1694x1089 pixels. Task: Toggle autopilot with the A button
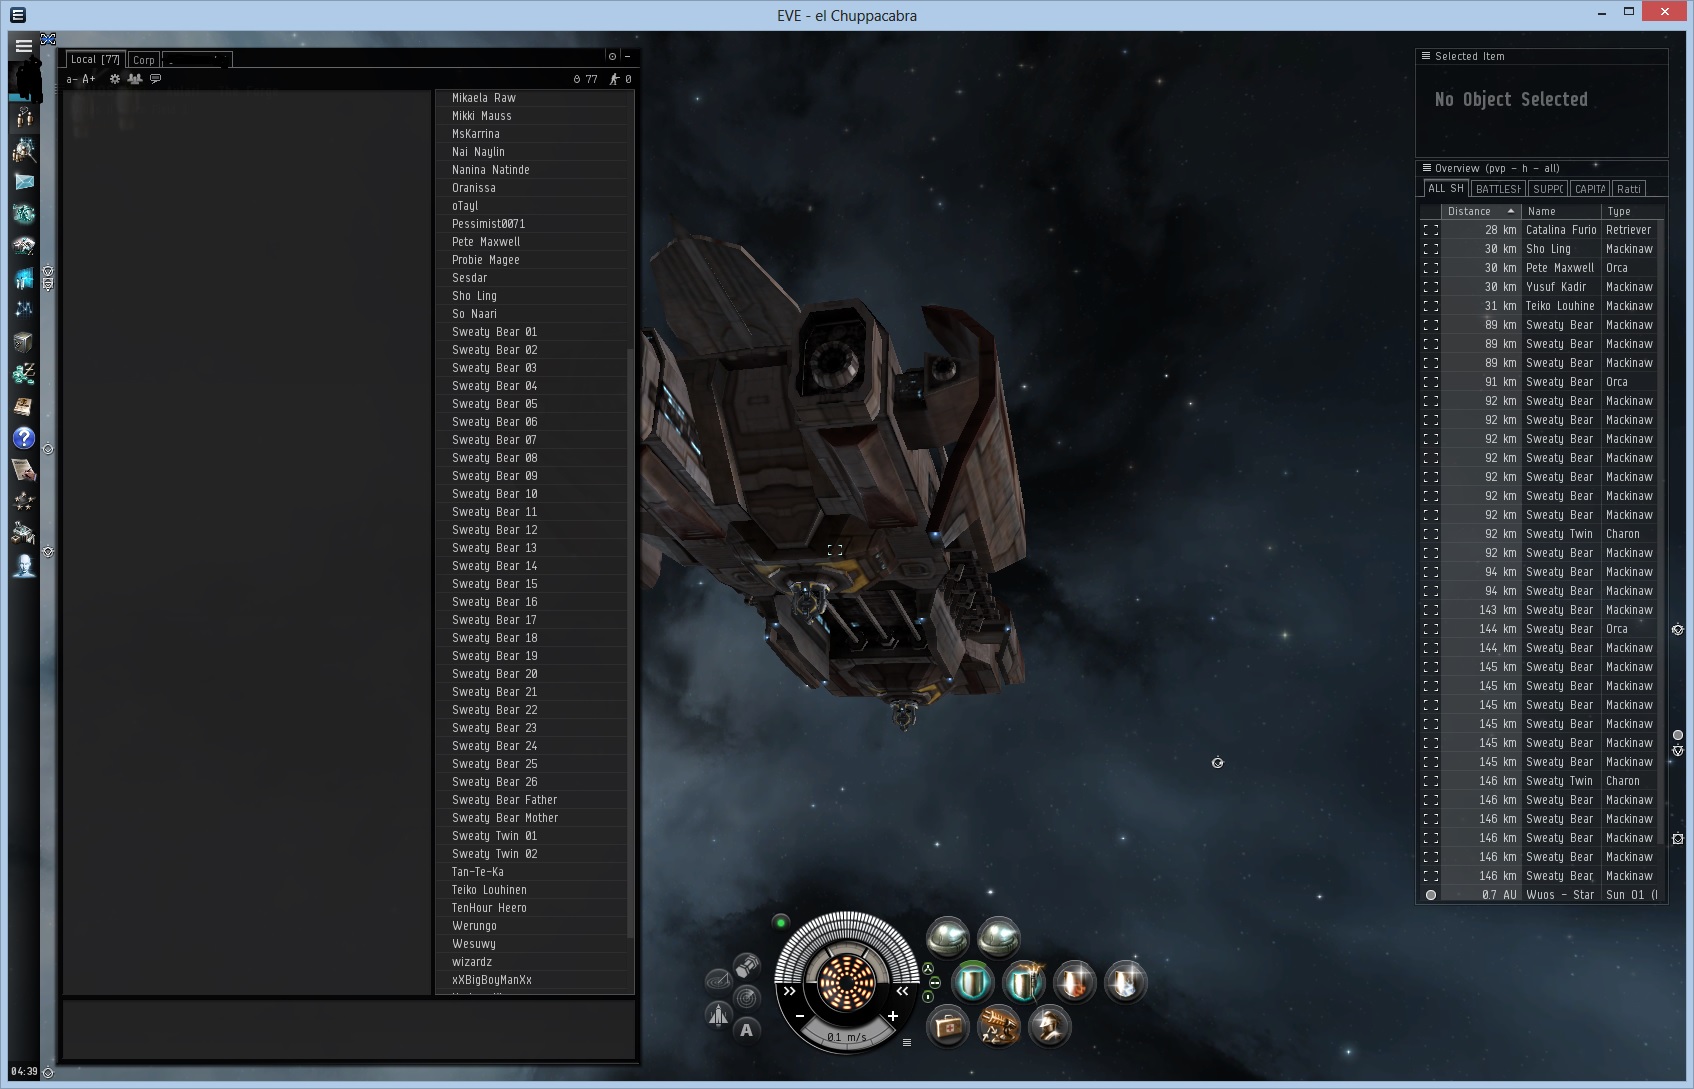point(746,1030)
